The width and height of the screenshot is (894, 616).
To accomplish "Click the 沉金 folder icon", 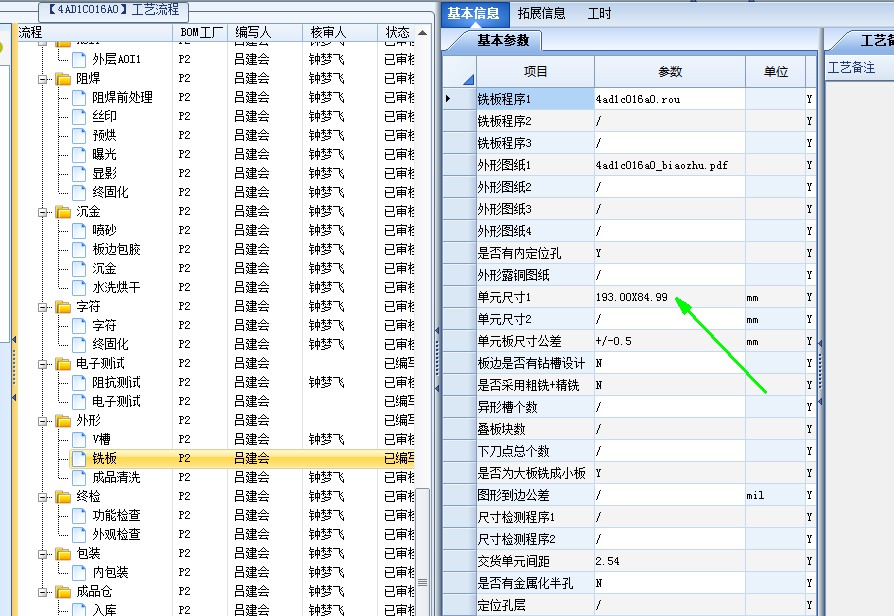I will [63, 212].
